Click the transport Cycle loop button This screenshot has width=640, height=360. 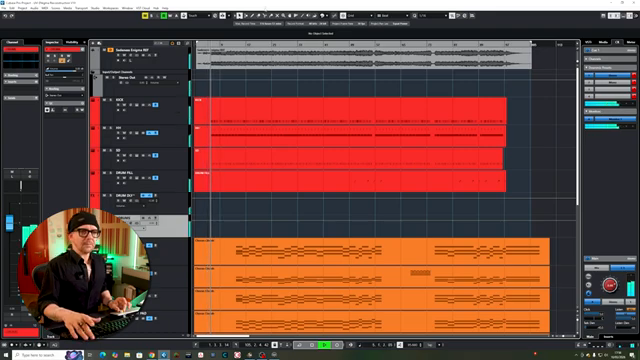pos(299,345)
